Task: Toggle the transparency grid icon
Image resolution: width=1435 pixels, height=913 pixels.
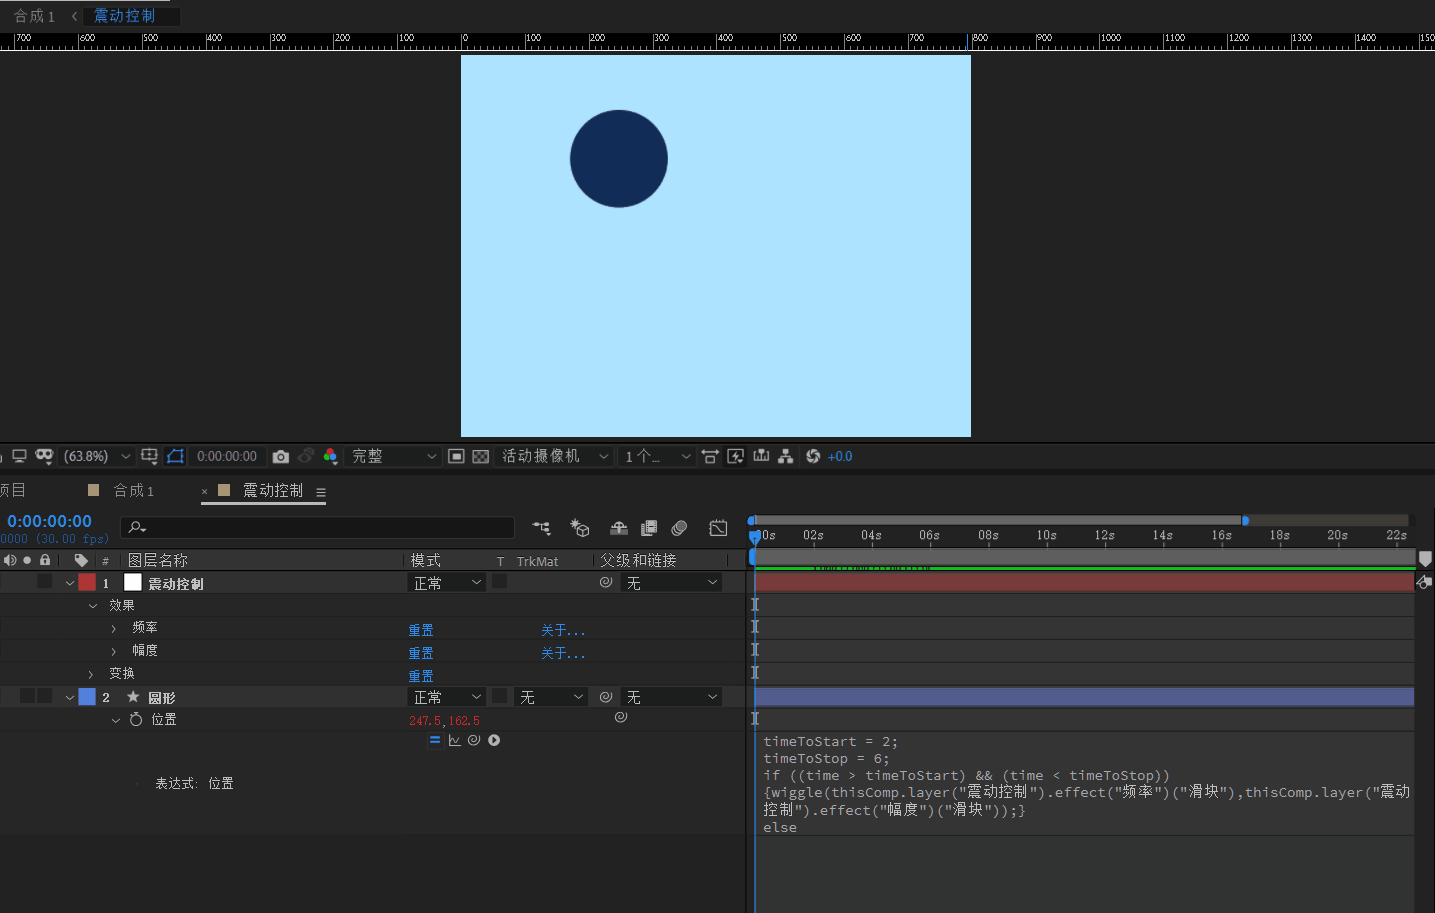Action: [481, 456]
